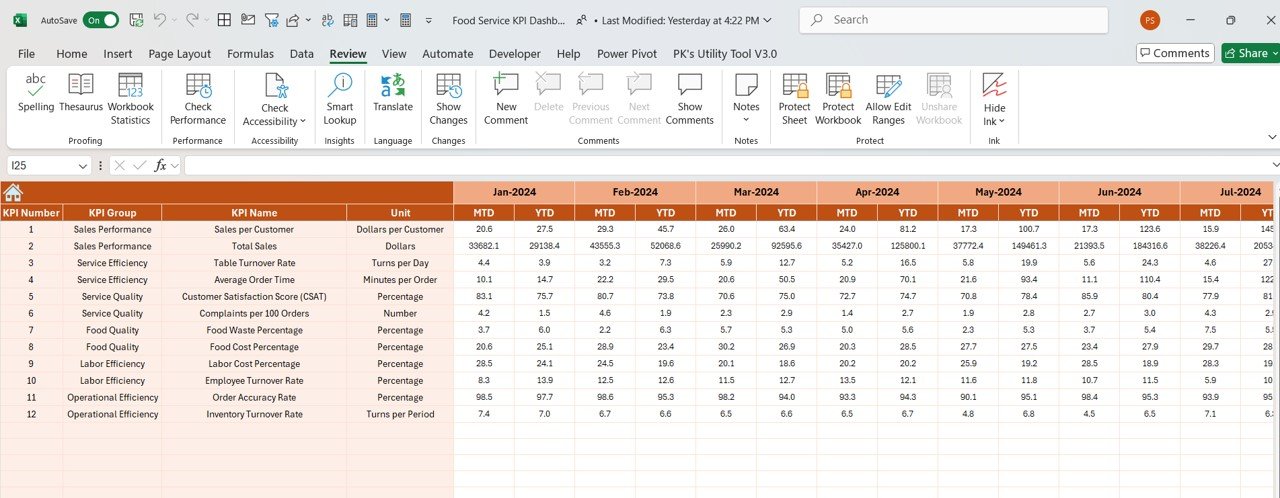The height and width of the screenshot is (498, 1280).
Task: Open the Redo history dropdown arrow
Action: [206, 20]
